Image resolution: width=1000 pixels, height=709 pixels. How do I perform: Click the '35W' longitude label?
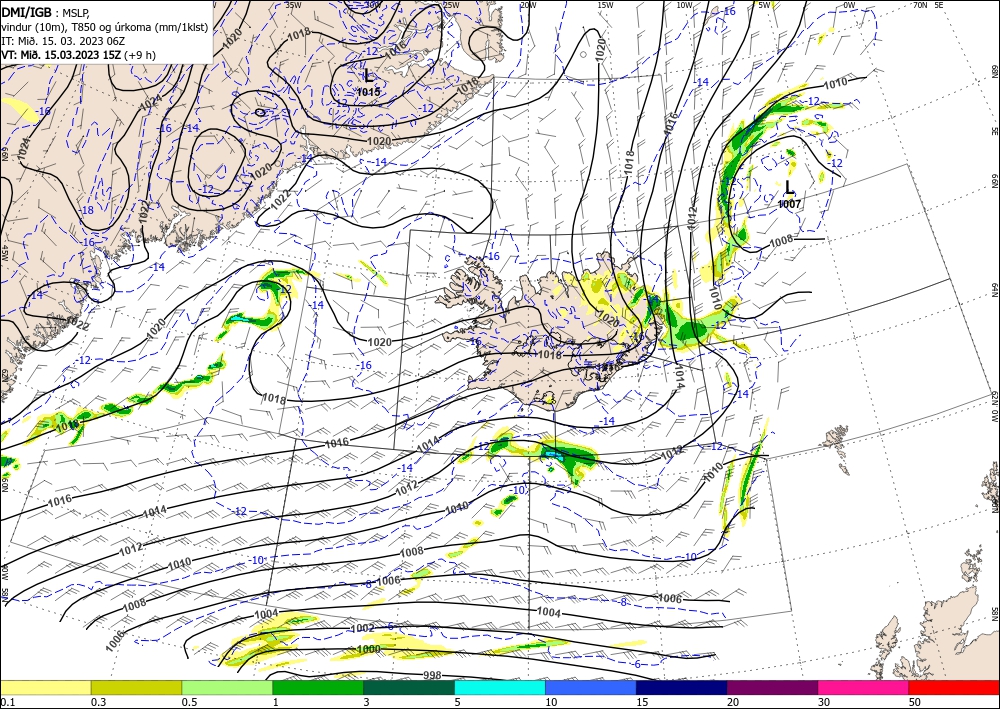coord(293,5)
